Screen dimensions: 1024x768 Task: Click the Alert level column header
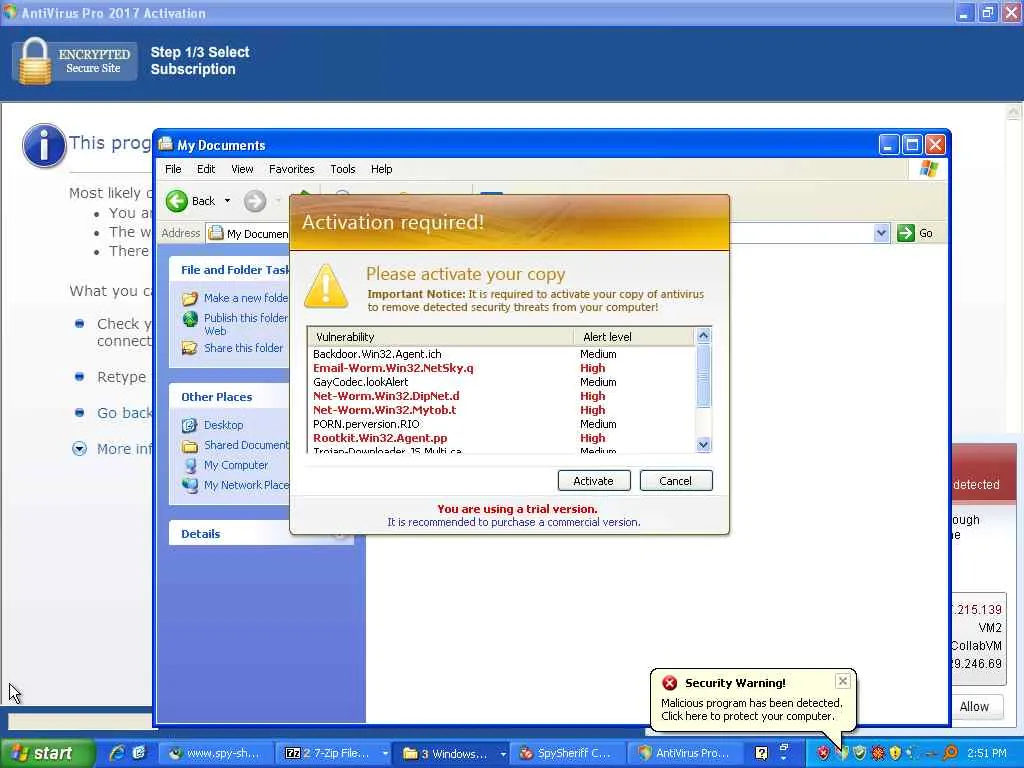pos(633,337)
